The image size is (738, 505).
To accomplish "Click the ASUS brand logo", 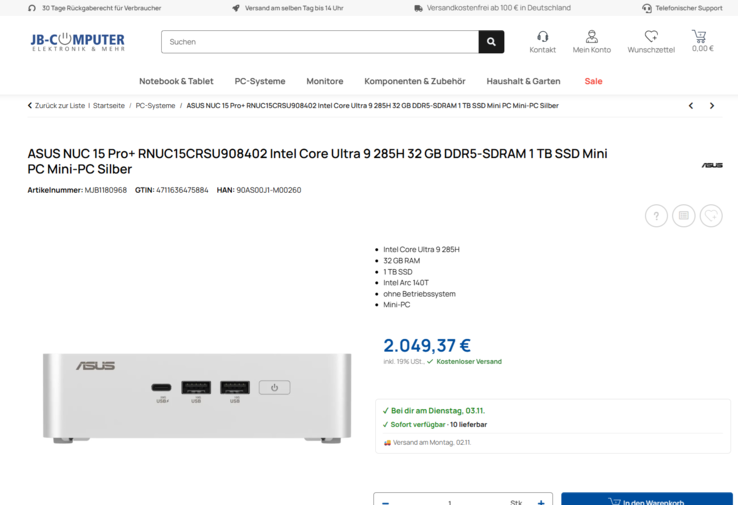I will (x=712, y=165).
